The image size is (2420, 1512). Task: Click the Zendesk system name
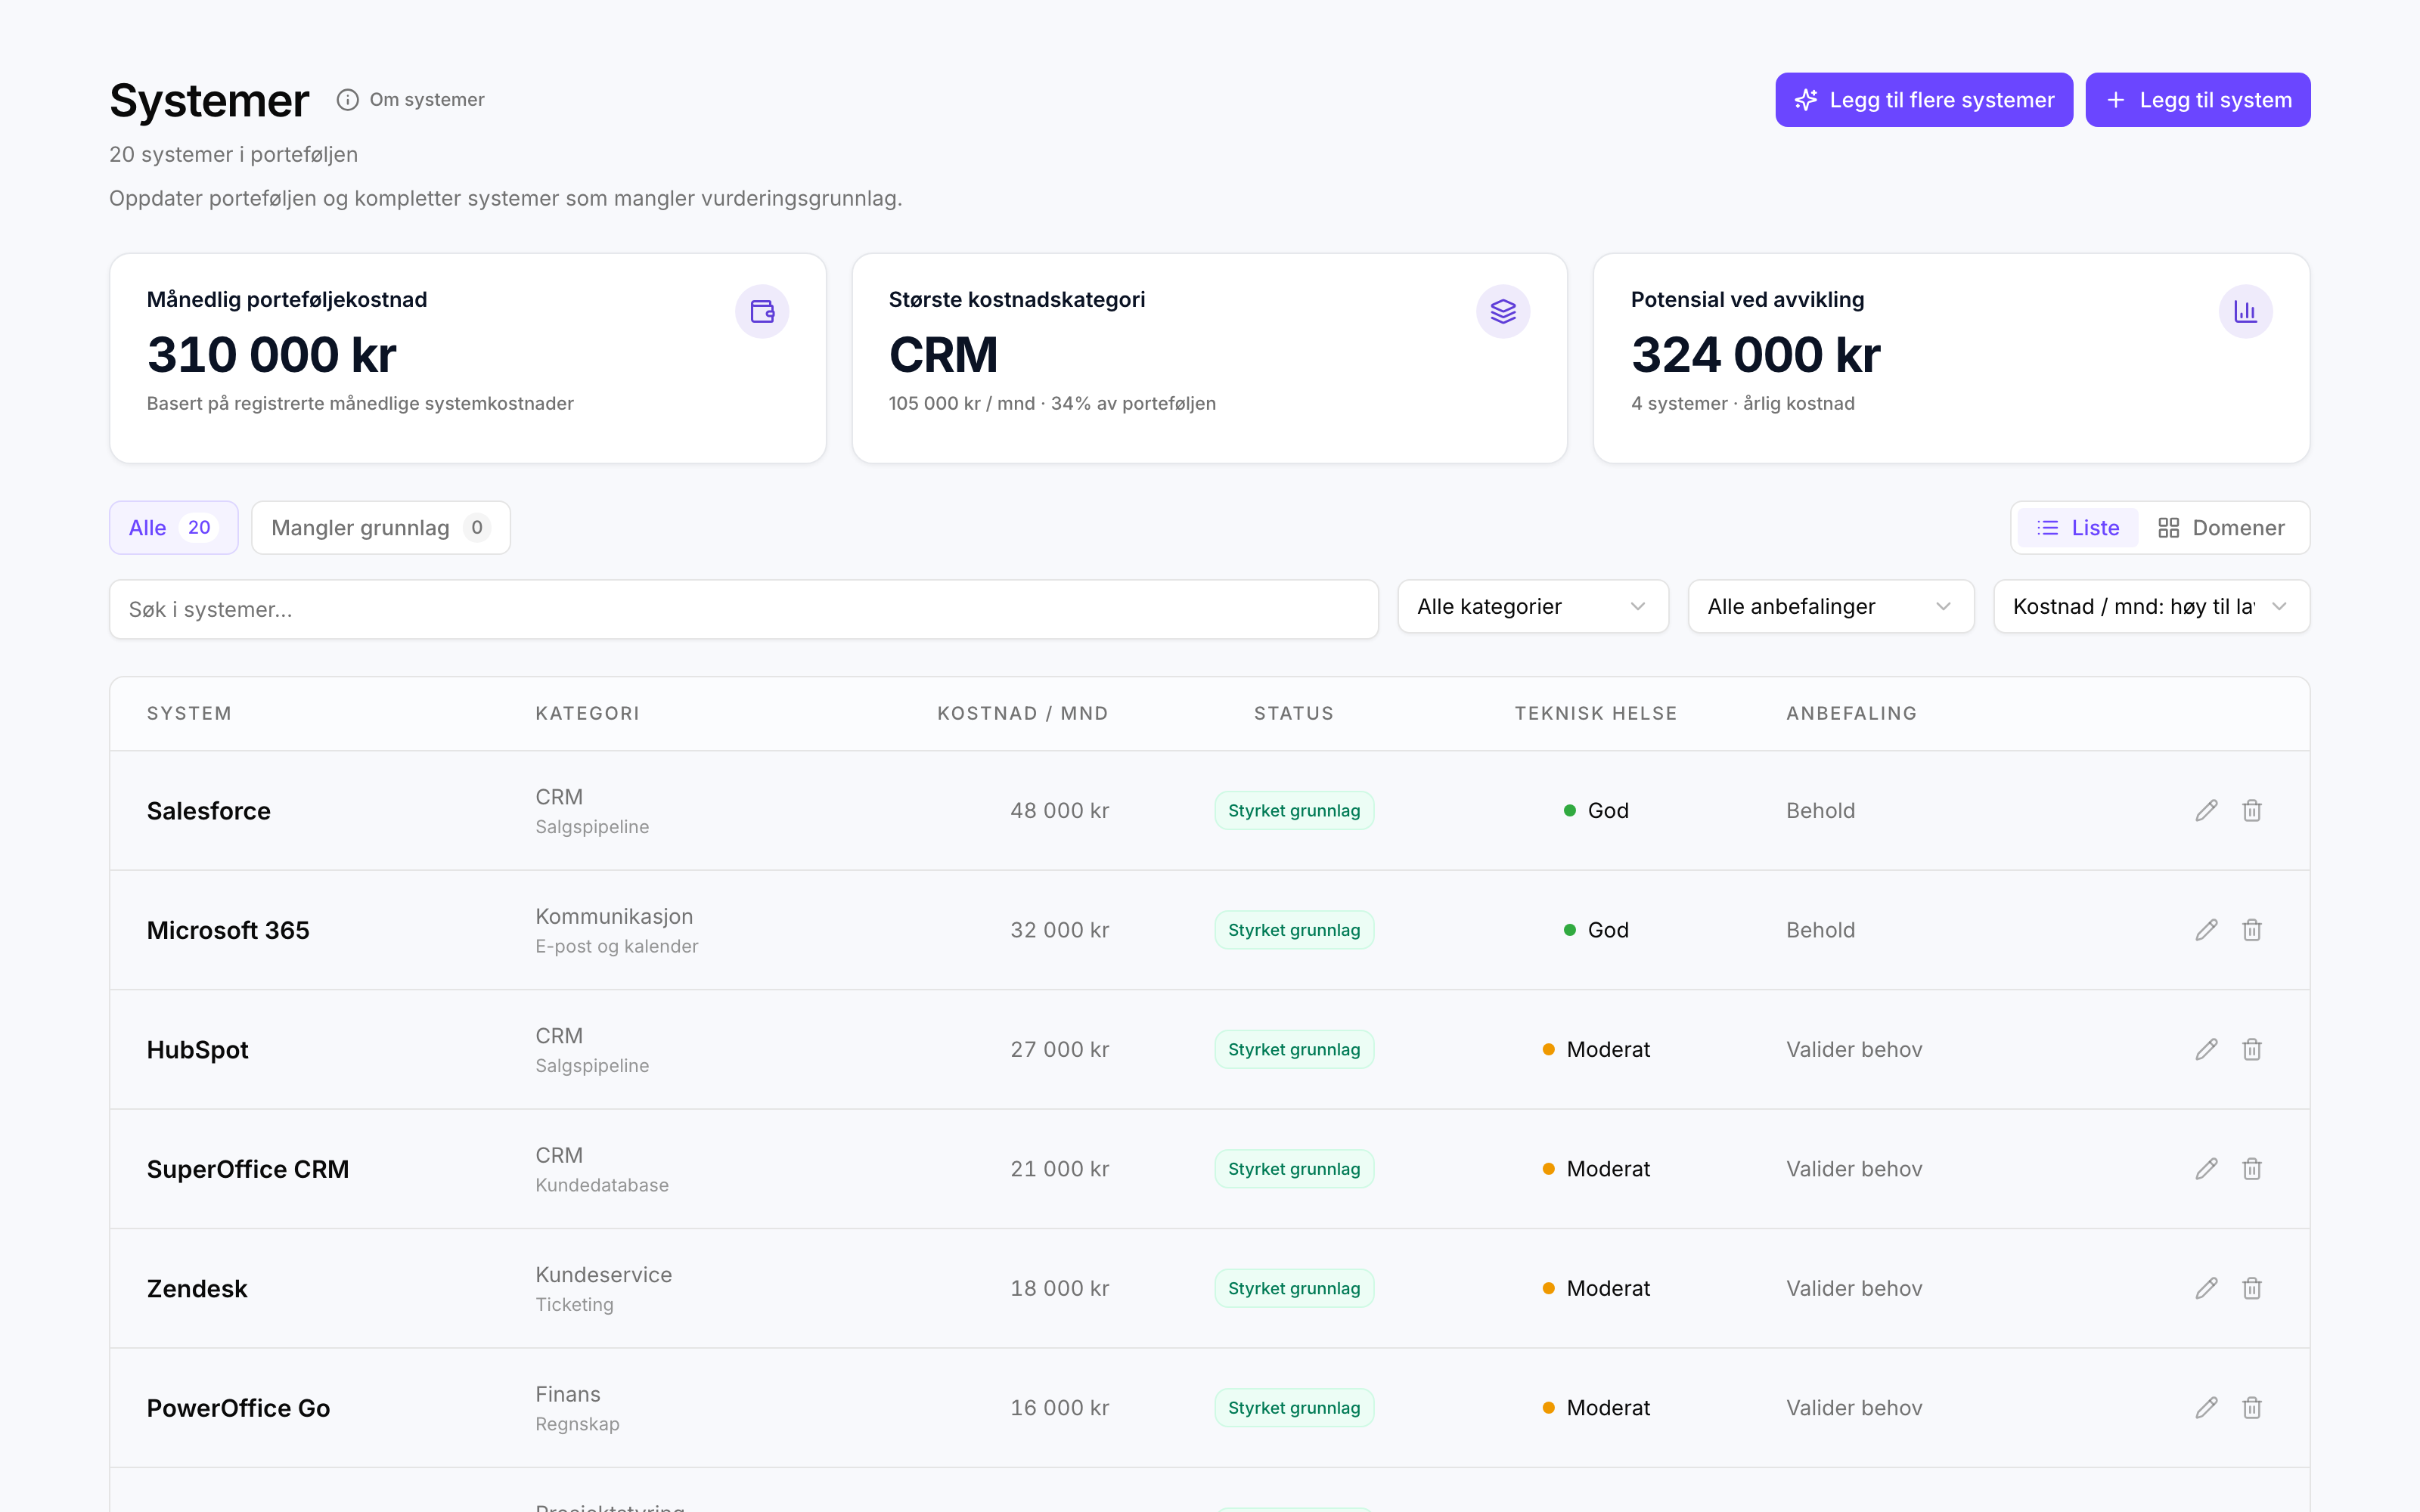coord(197,1289)
